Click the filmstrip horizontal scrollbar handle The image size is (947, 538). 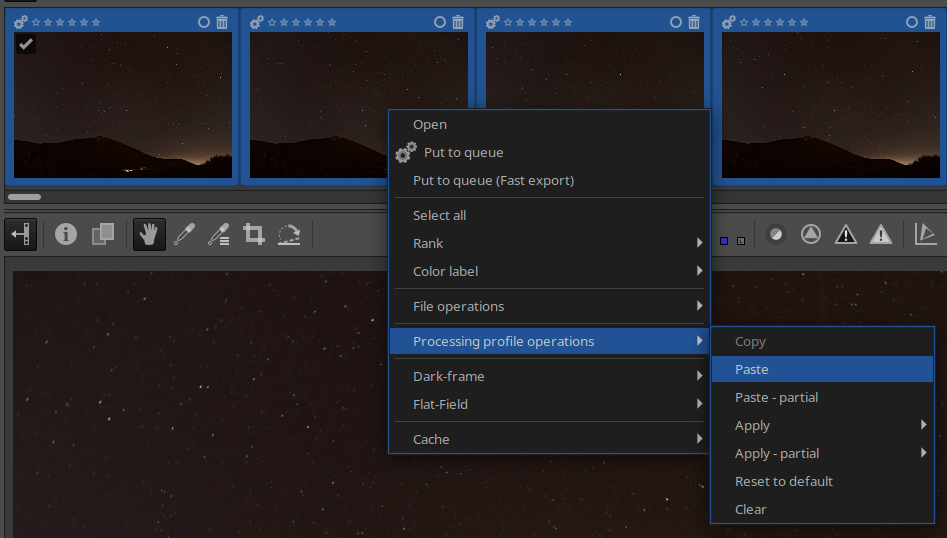coord(24,197)
